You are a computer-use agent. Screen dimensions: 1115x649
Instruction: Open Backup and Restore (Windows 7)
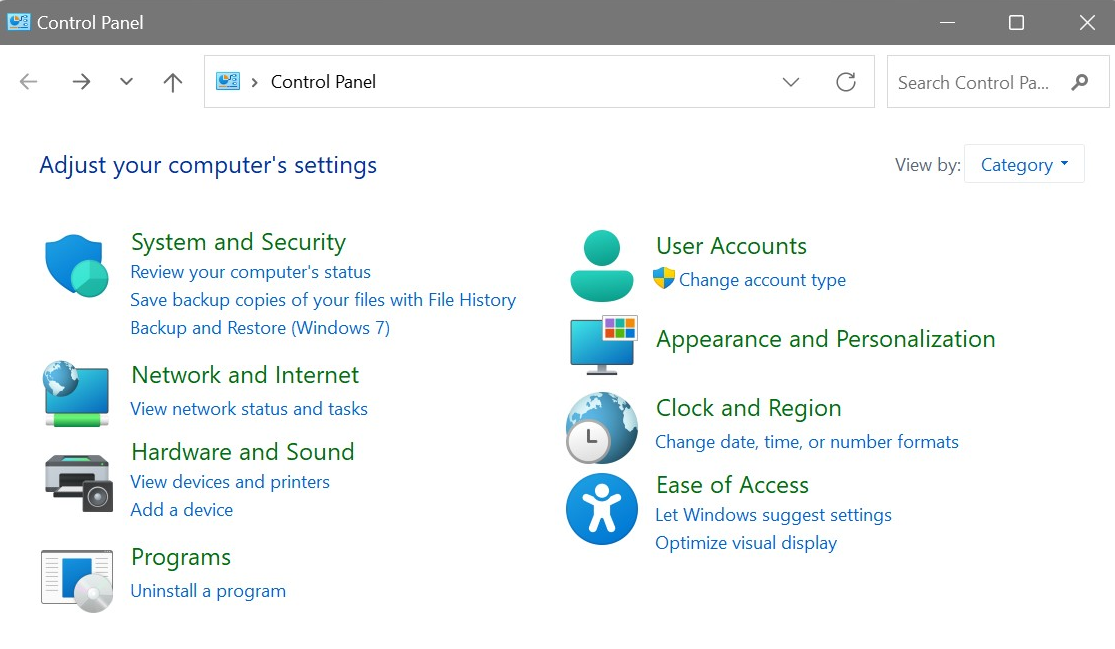[260, 328]
